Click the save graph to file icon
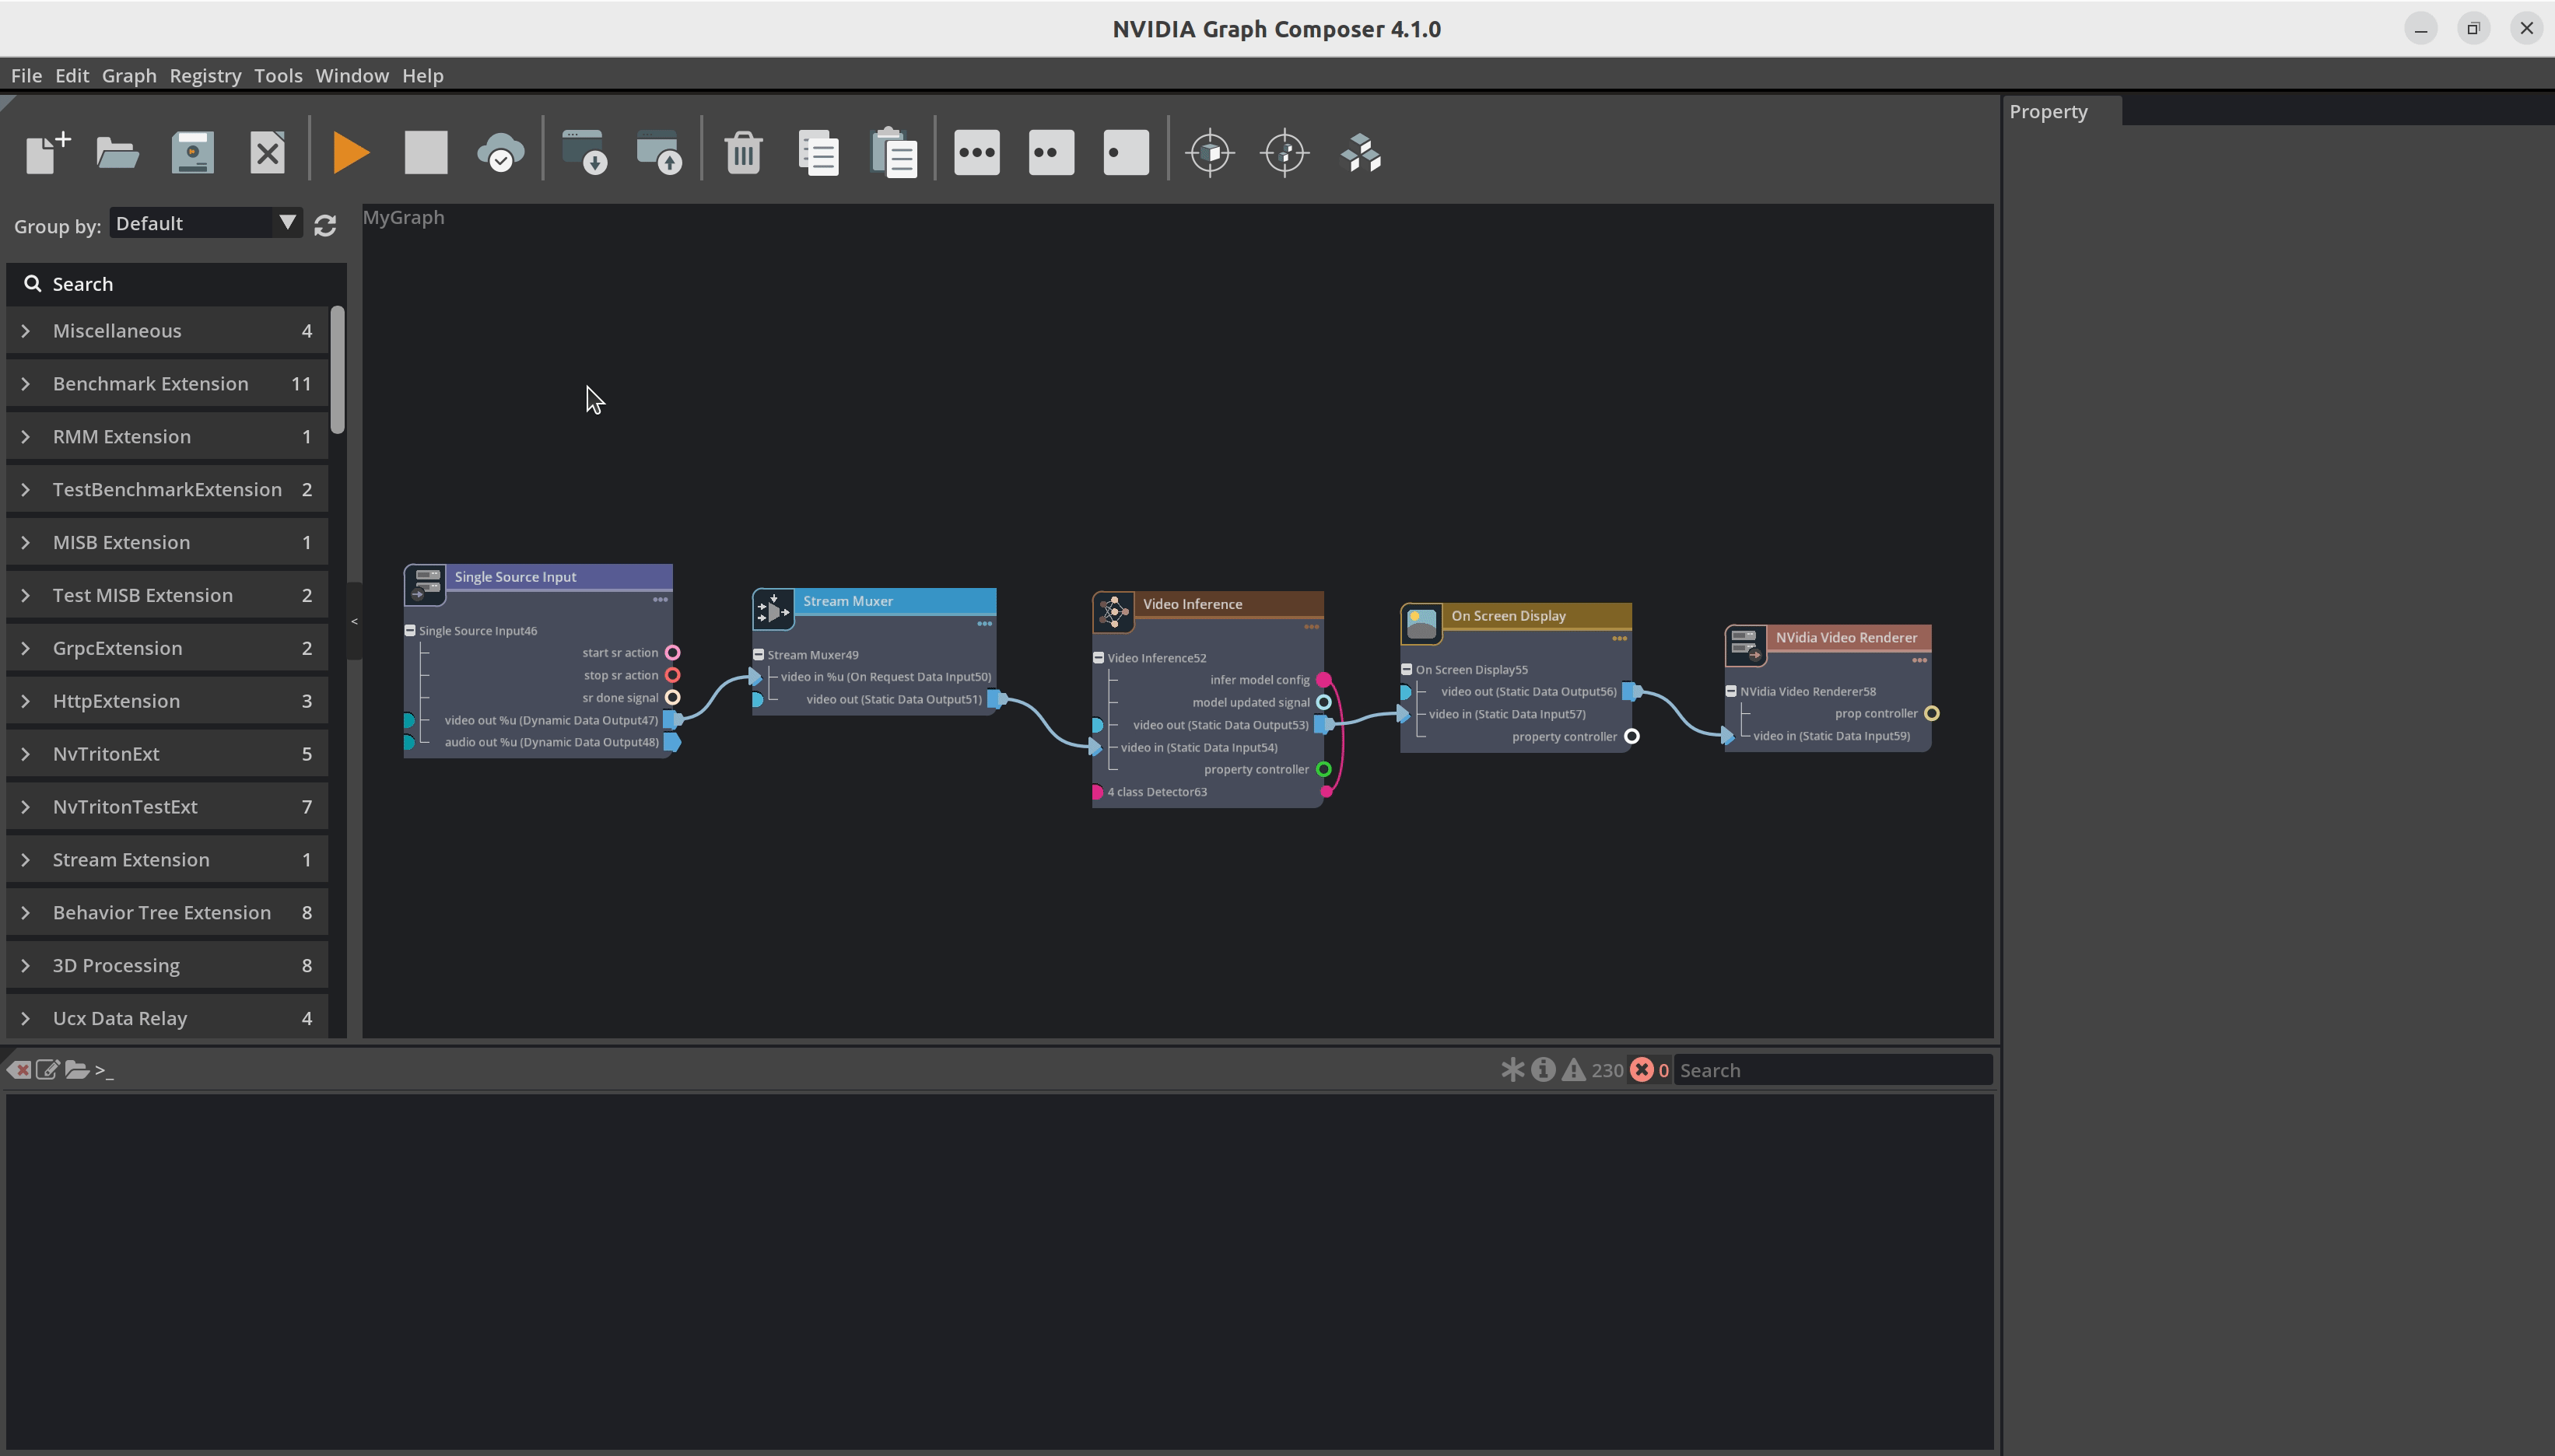2555x1456 pixels. tap(191, 152)
